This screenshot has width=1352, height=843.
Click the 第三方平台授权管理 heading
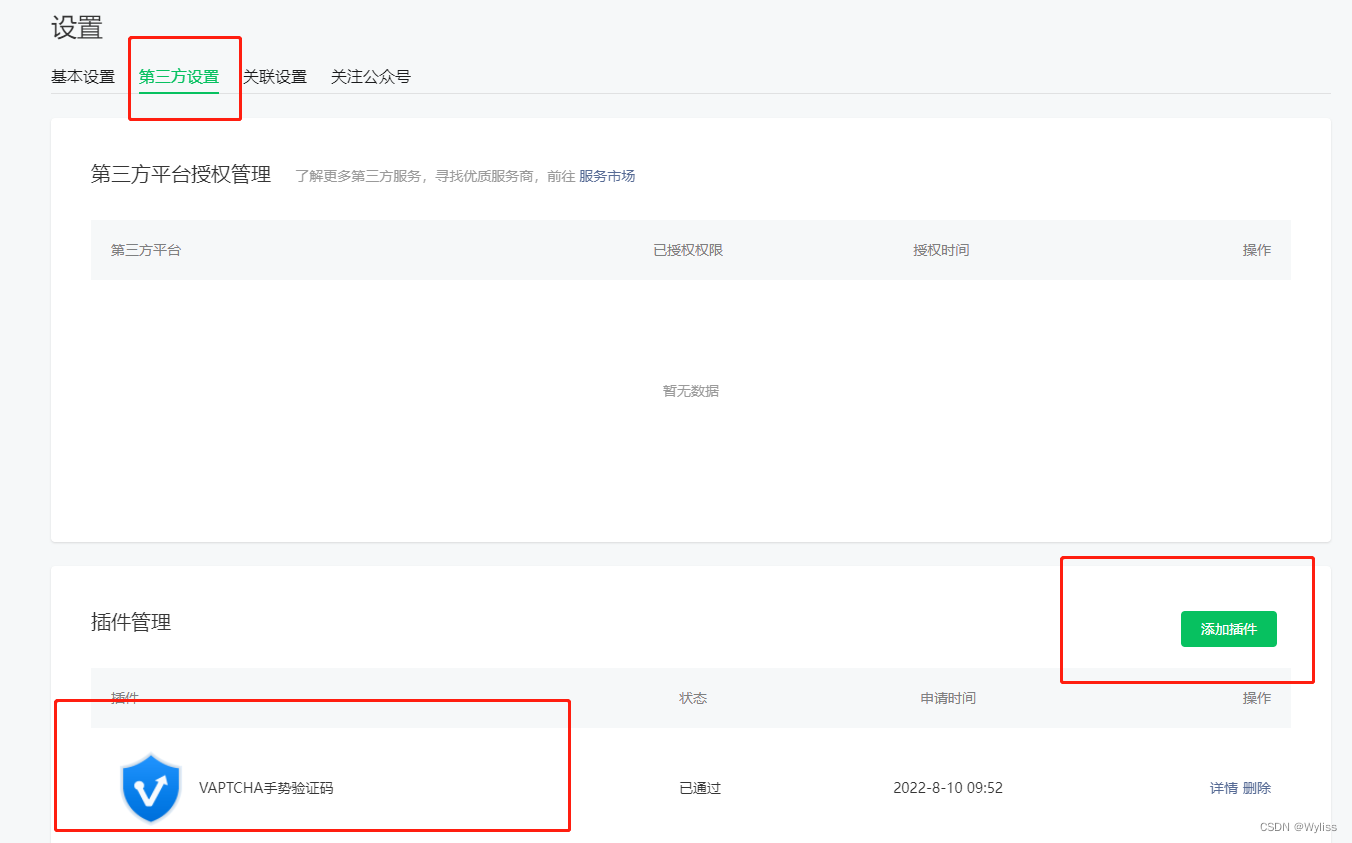181,175
